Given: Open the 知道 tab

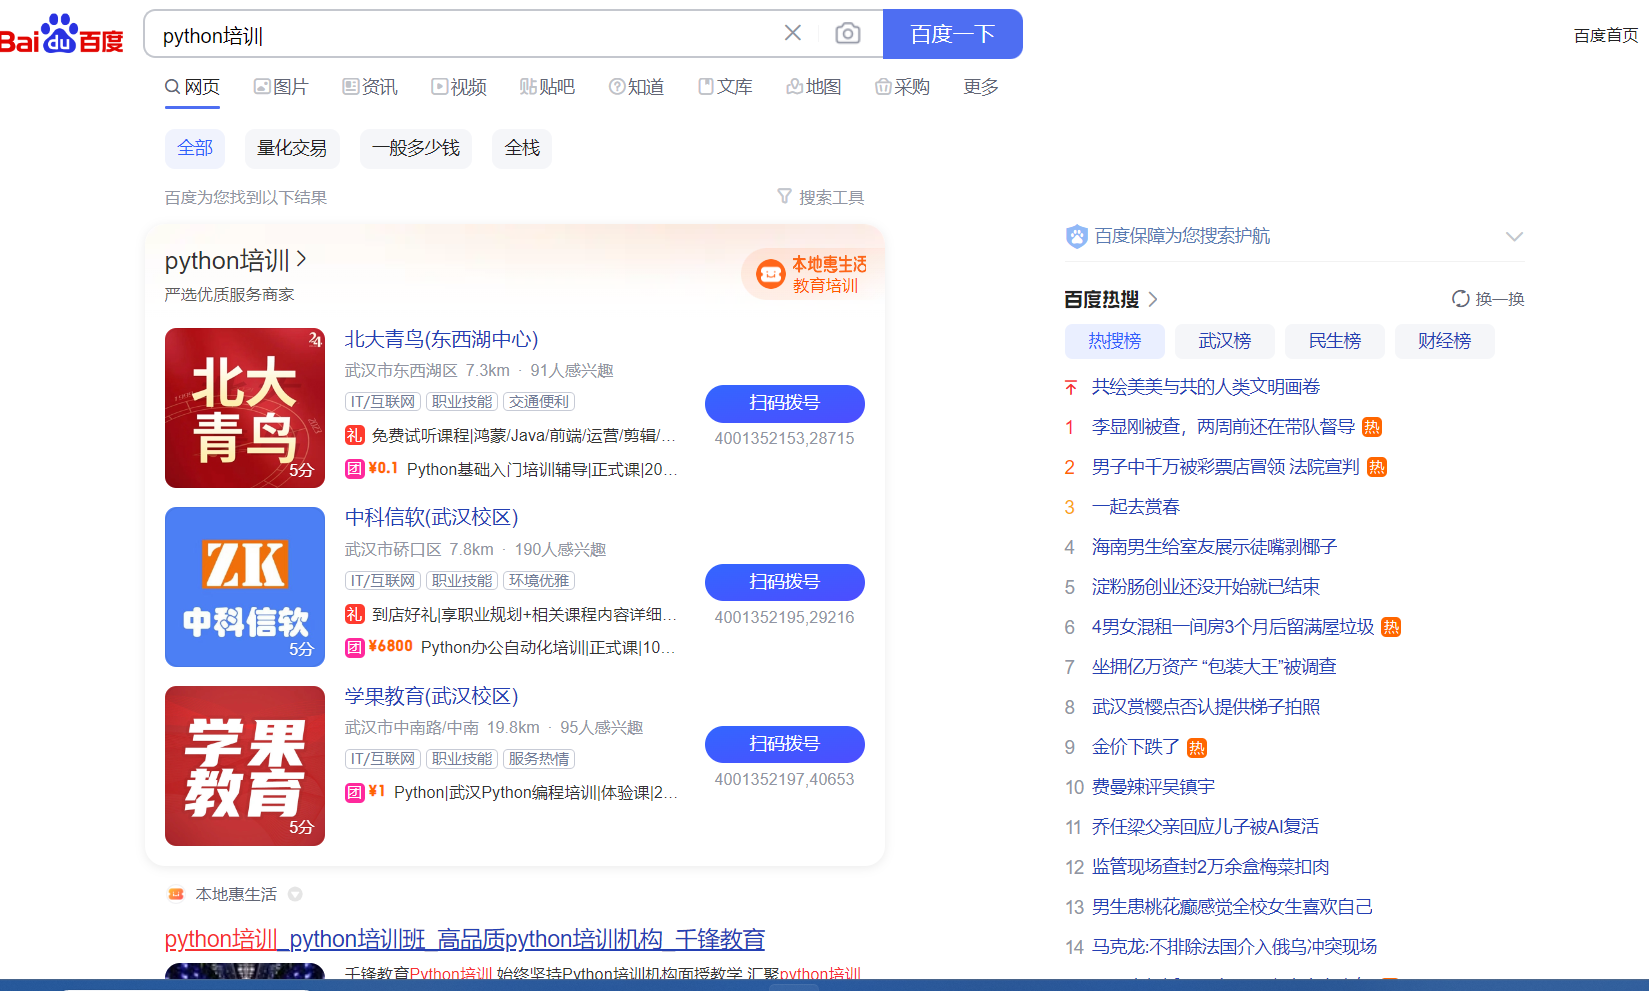Looking at the screenshot, I should (637, 87).
